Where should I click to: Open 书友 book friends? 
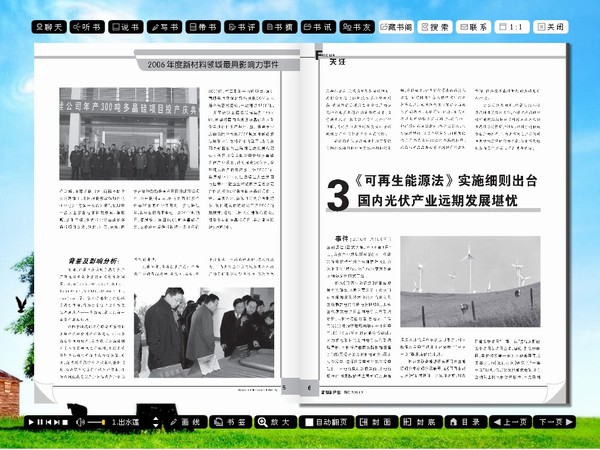coord(357,27)
